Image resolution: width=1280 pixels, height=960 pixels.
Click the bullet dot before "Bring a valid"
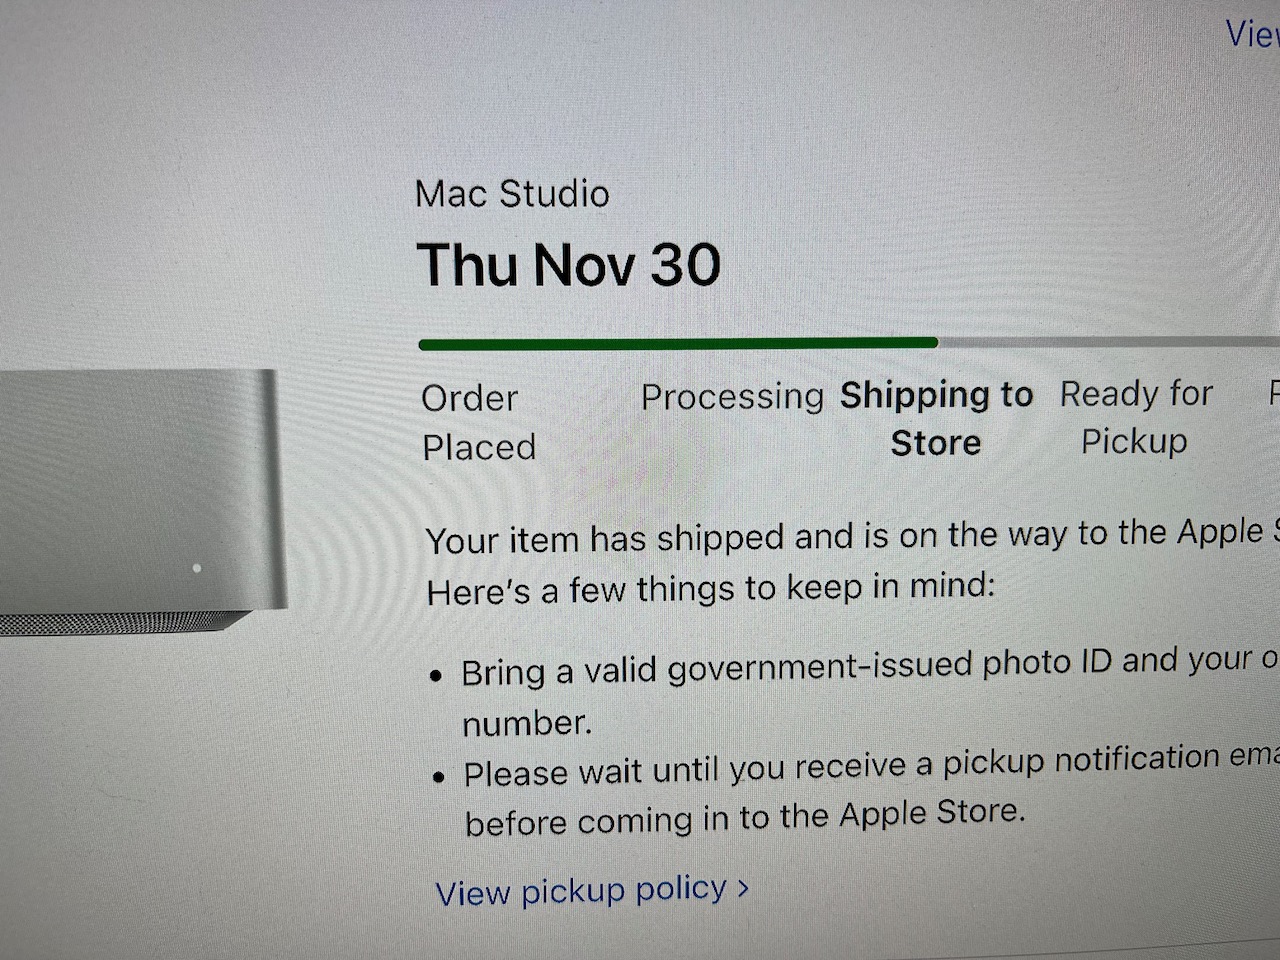(x=435, y=676)
